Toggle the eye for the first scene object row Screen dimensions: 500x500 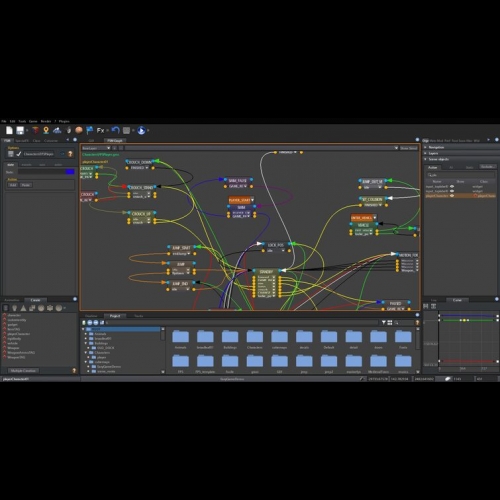[x=452, y=186]
